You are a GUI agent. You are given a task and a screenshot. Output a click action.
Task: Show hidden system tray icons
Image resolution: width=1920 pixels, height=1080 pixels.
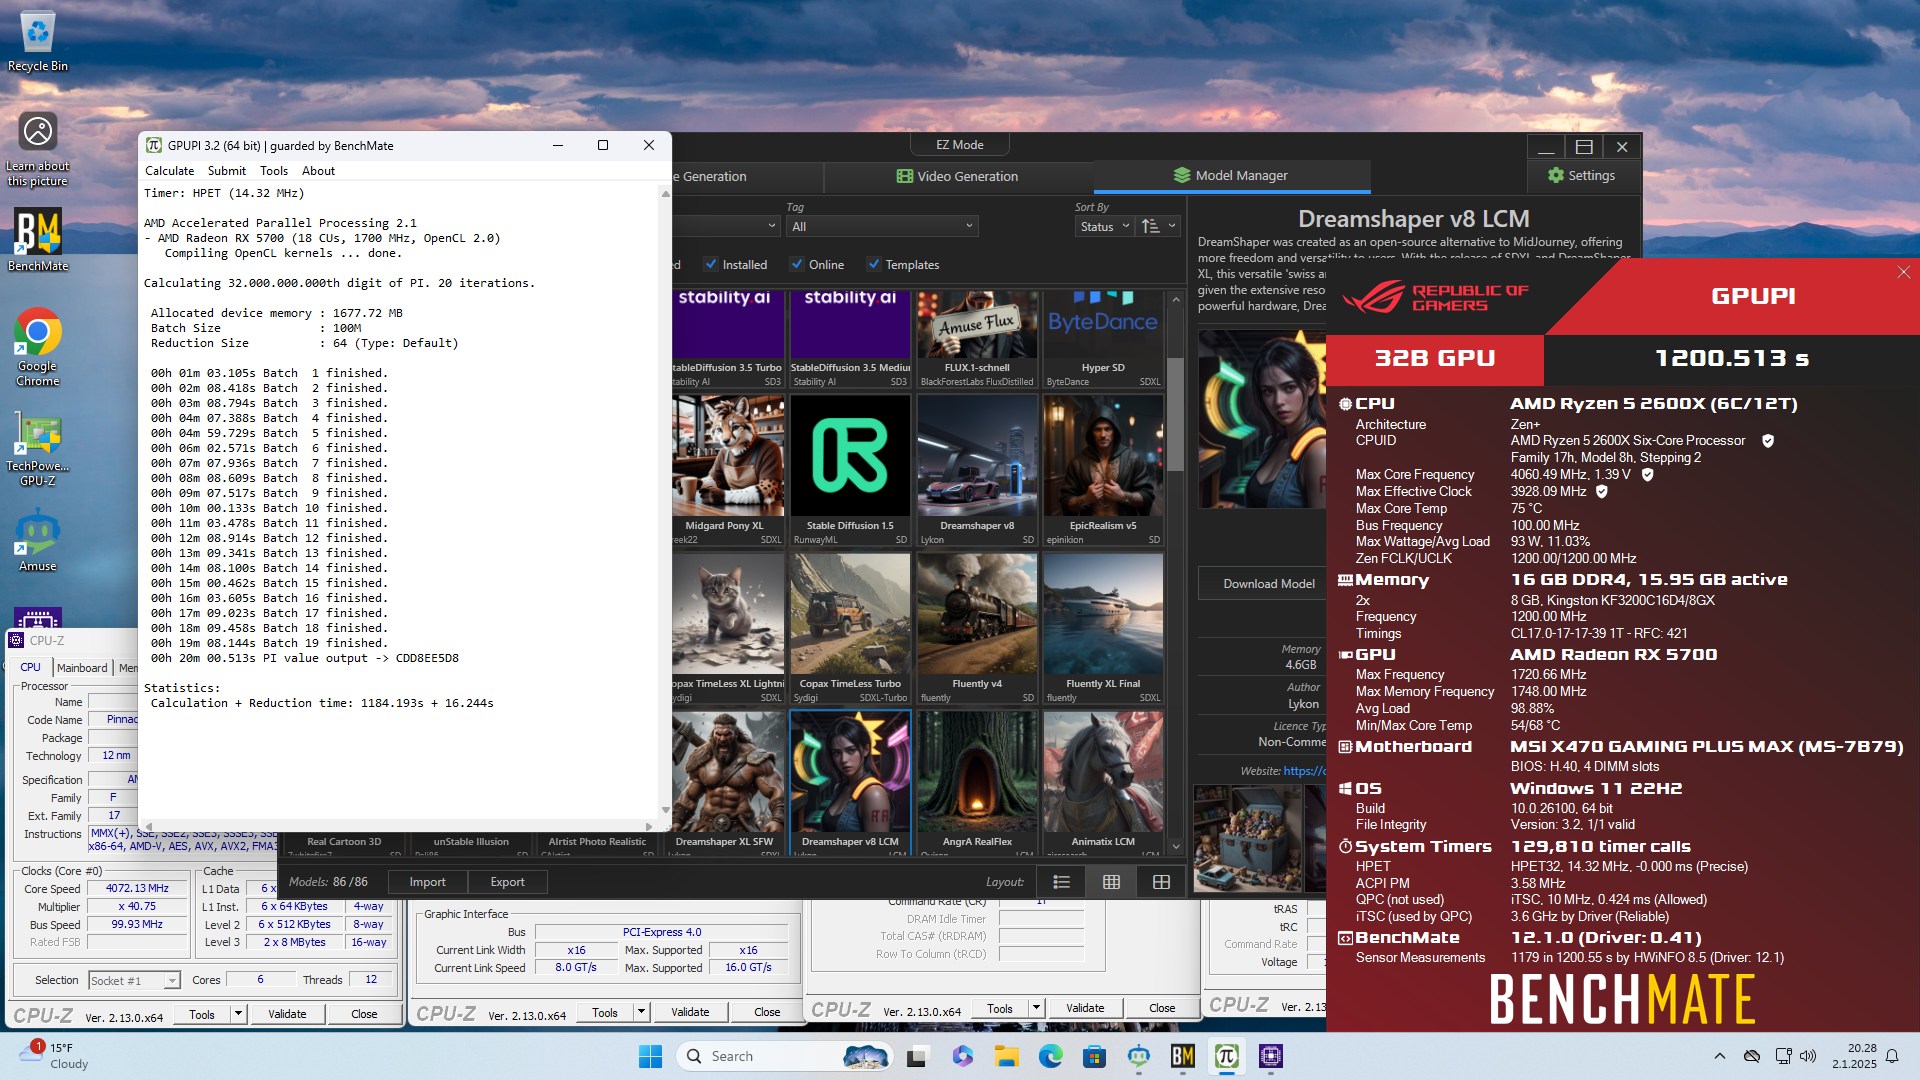pos(1720,1056)
